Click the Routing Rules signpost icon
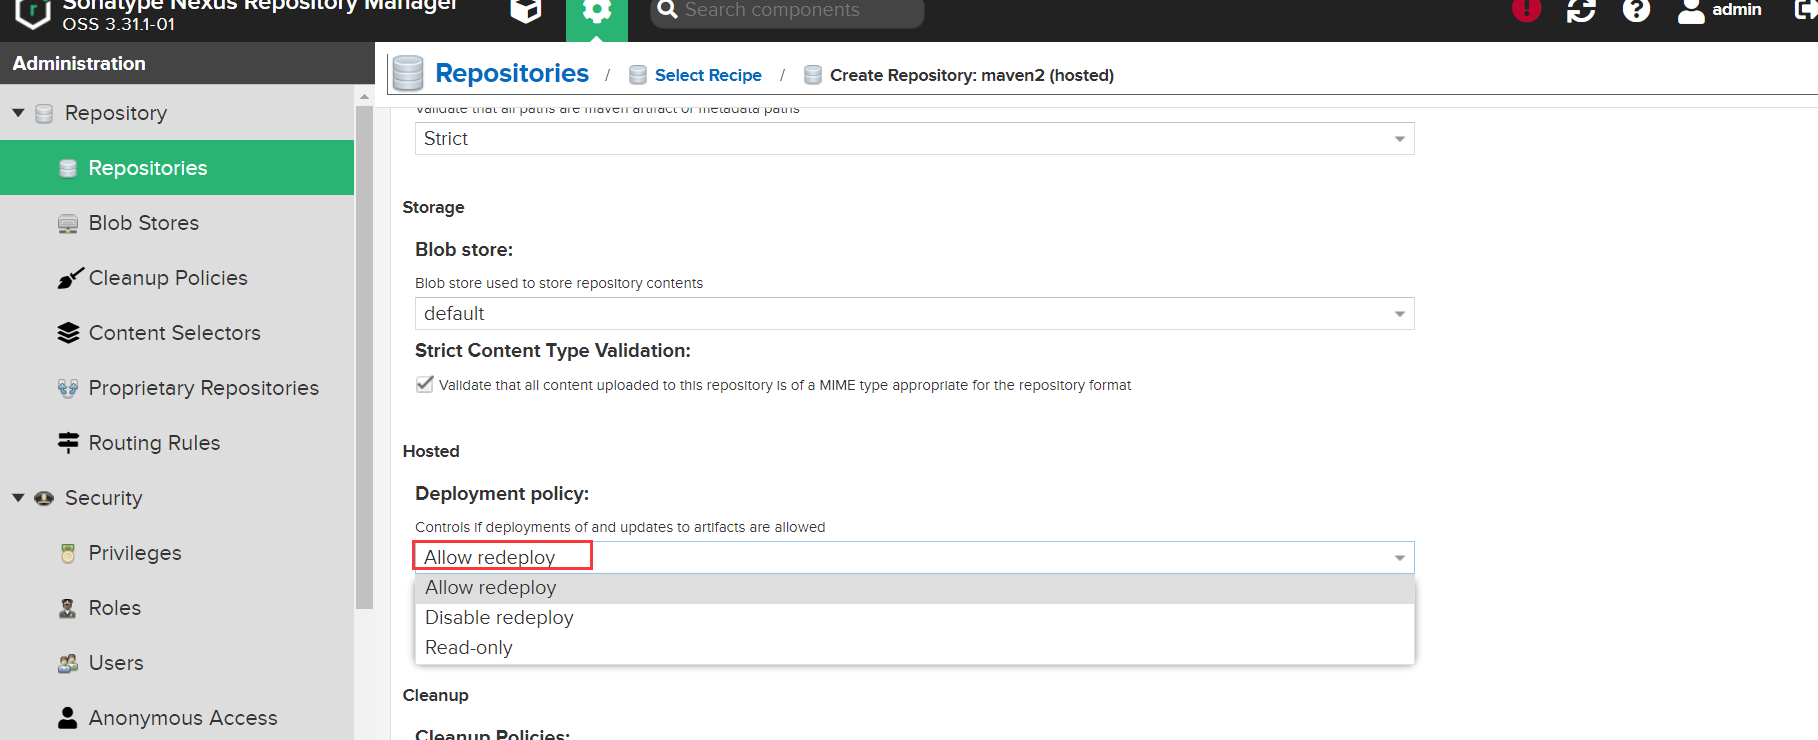Image resolution: width=1818 pixels, height=740 pixels. point(68,443)
